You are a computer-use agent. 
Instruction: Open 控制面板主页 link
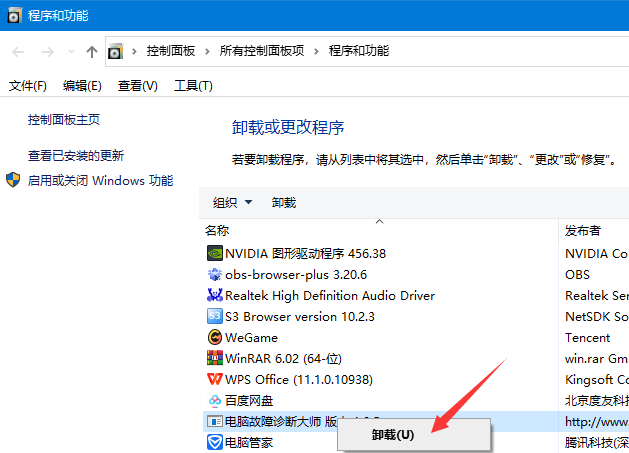[x=64, y=120]
